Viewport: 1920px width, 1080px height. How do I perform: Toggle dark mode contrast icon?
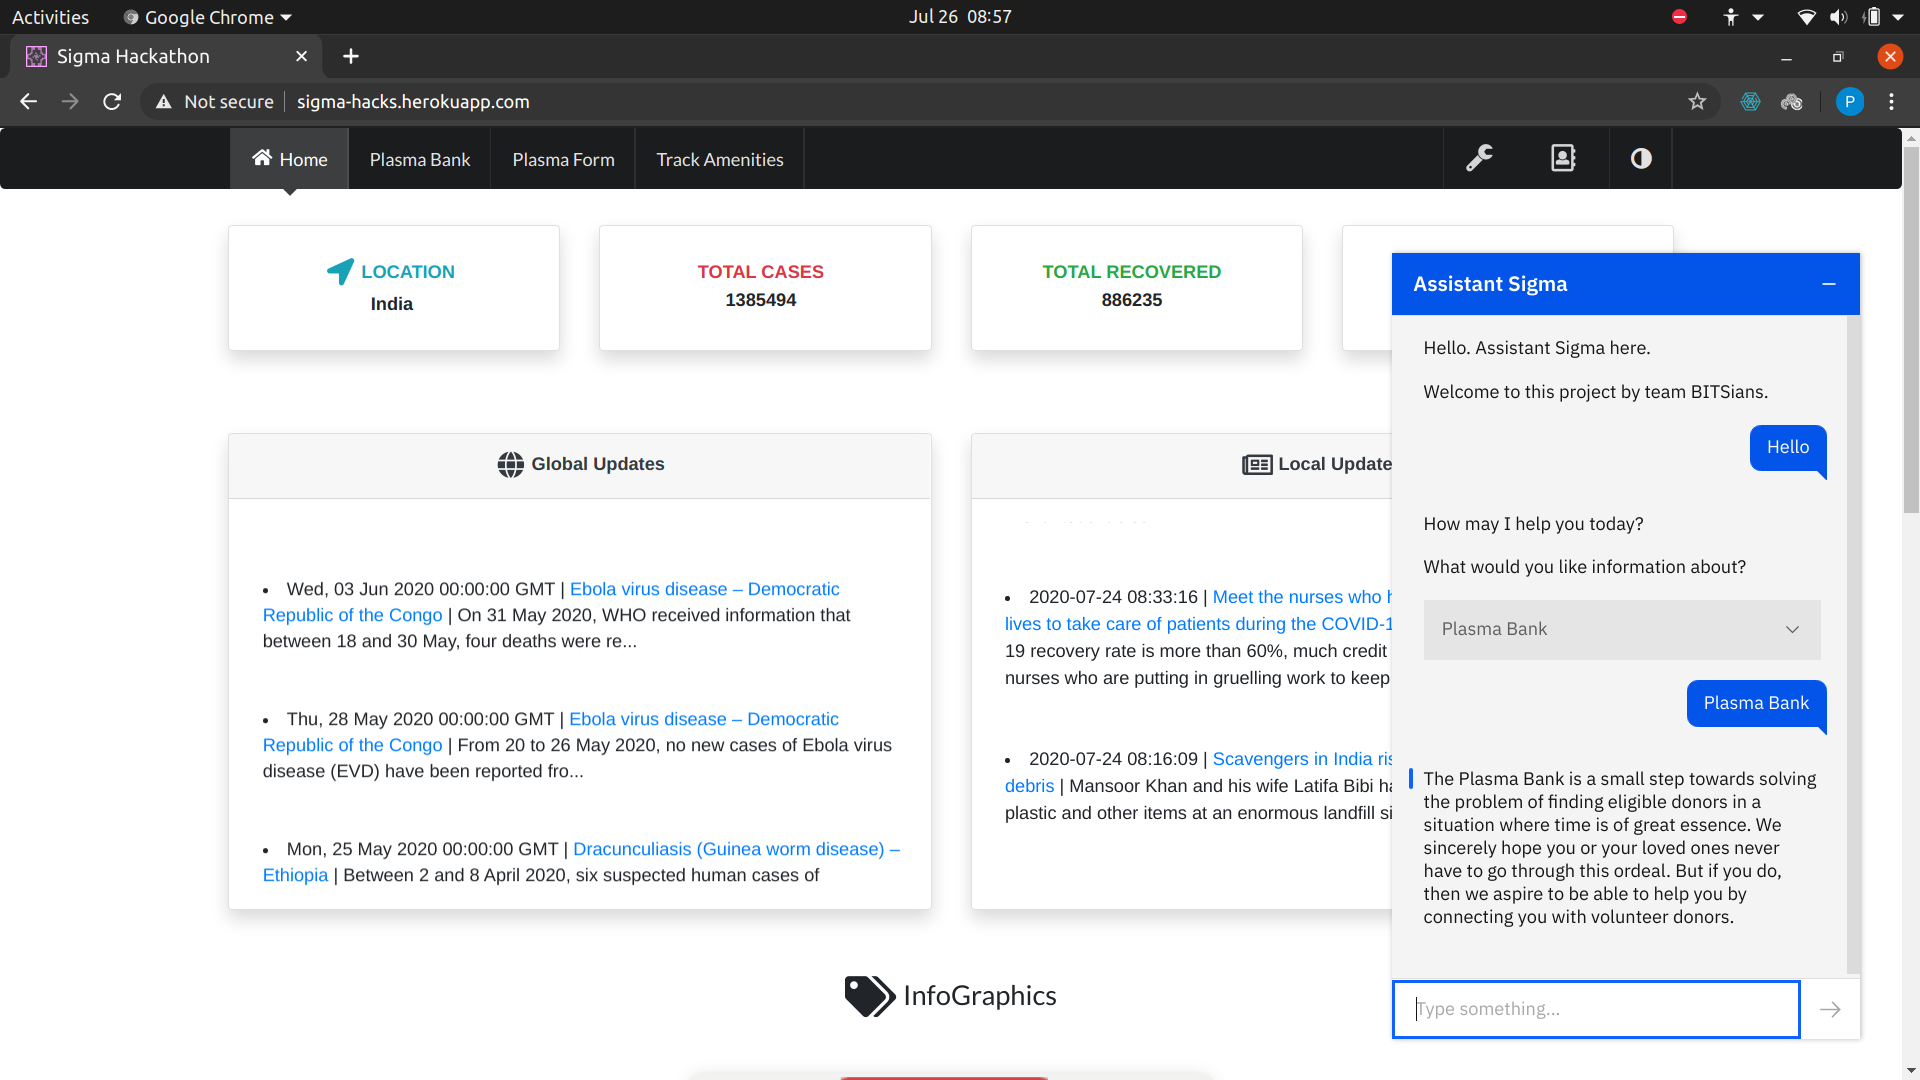coord(1641,158)
